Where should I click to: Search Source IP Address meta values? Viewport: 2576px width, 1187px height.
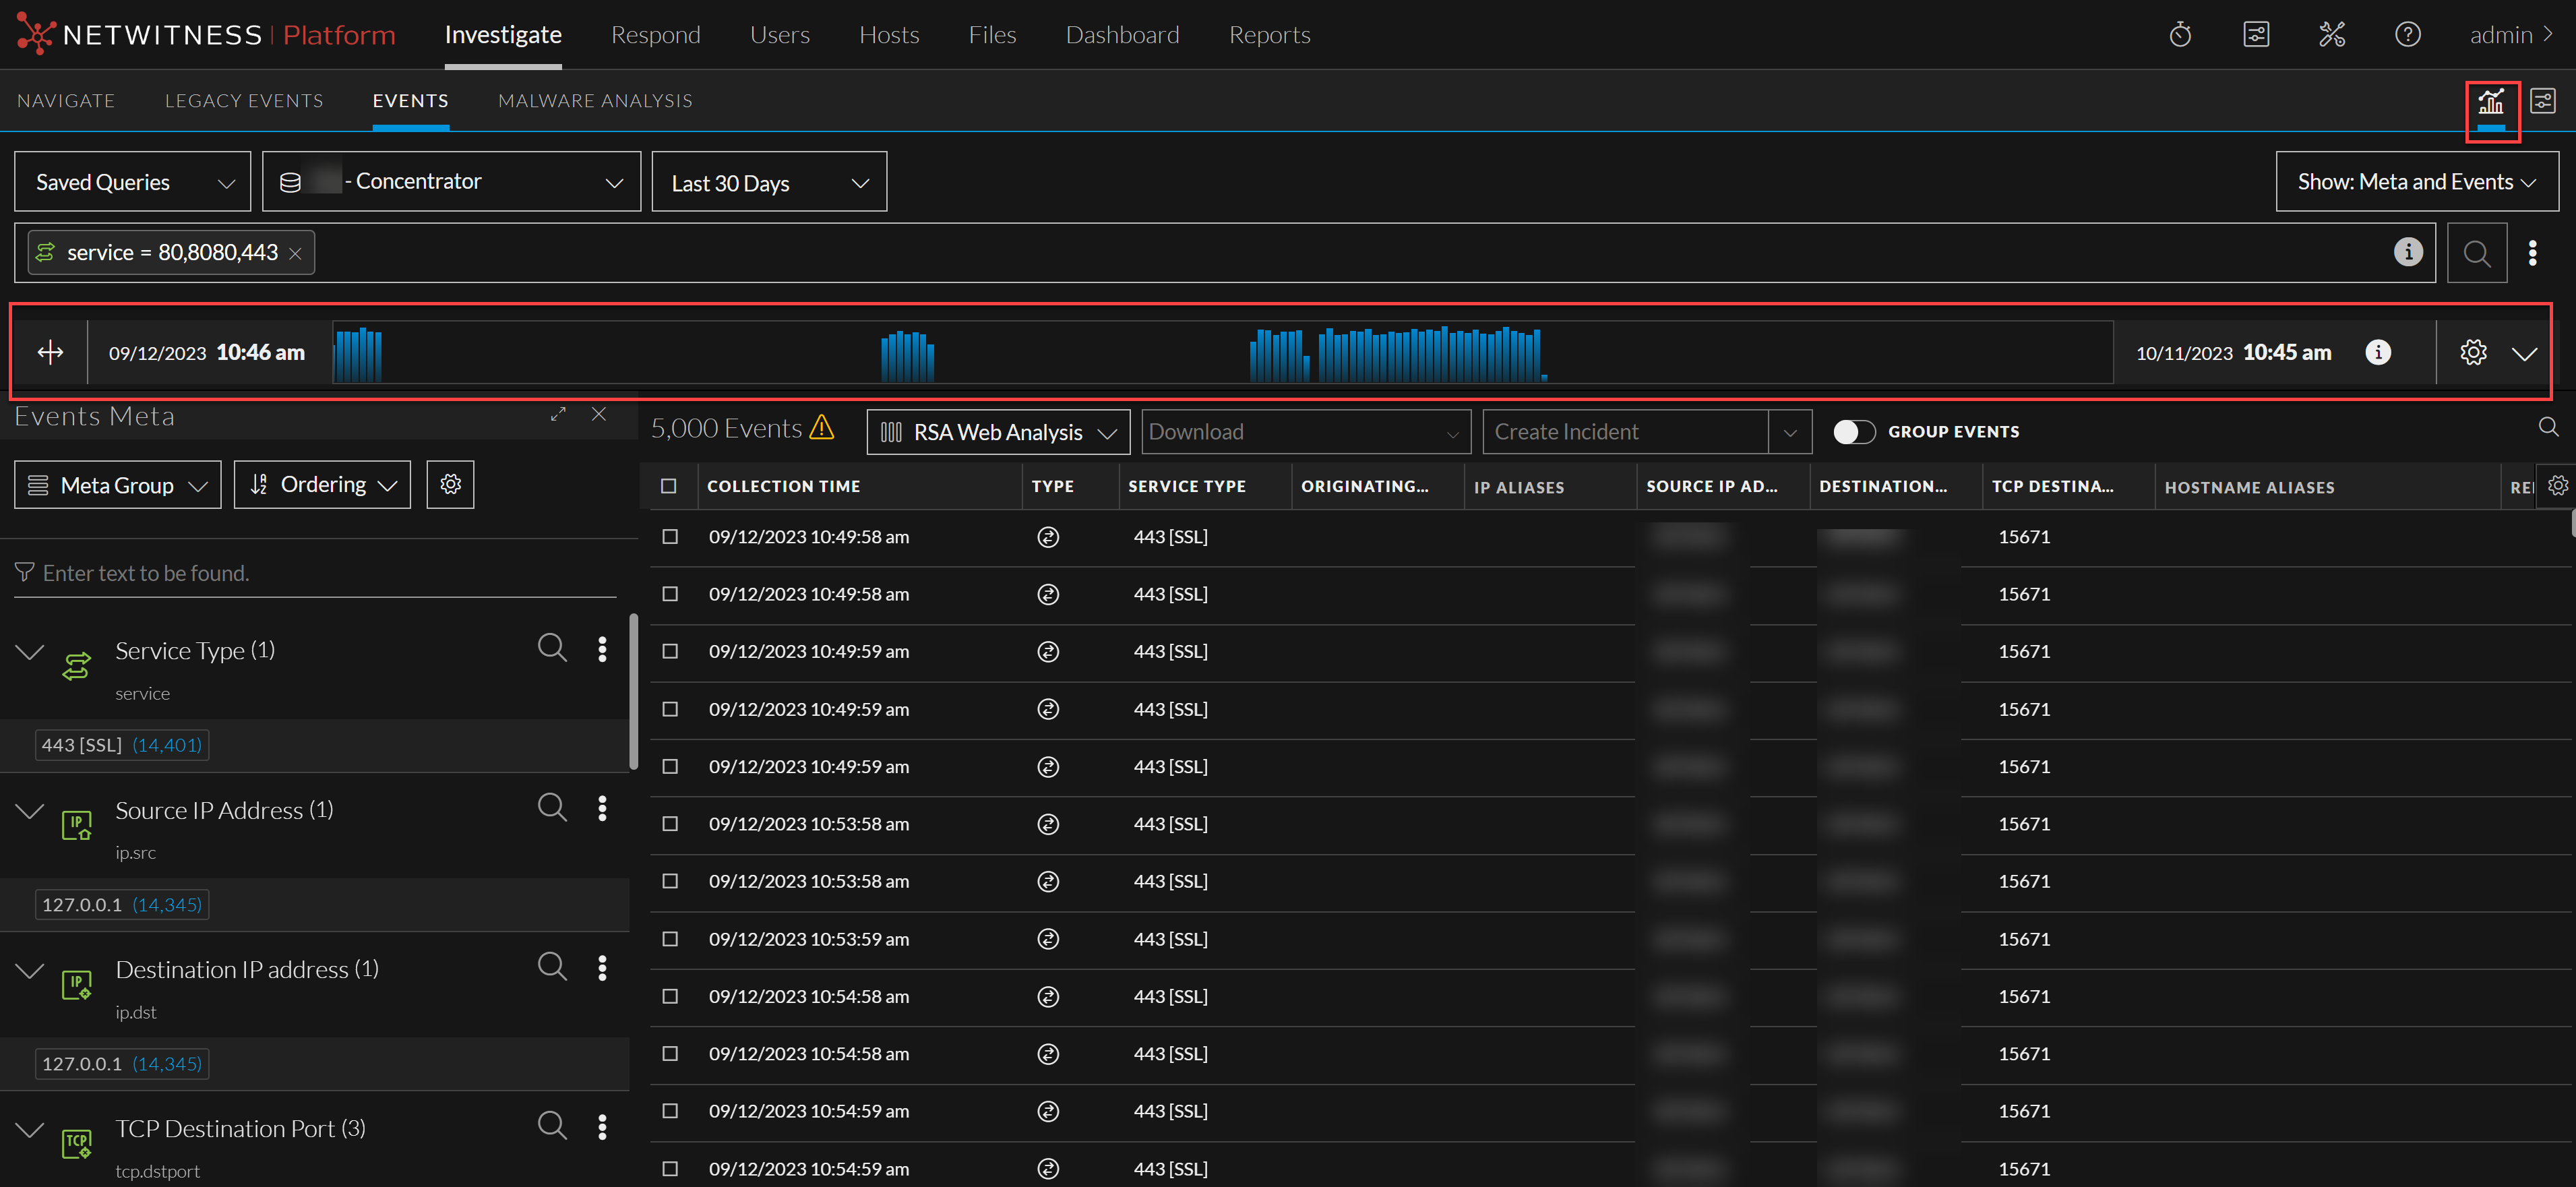click(552, 807)
